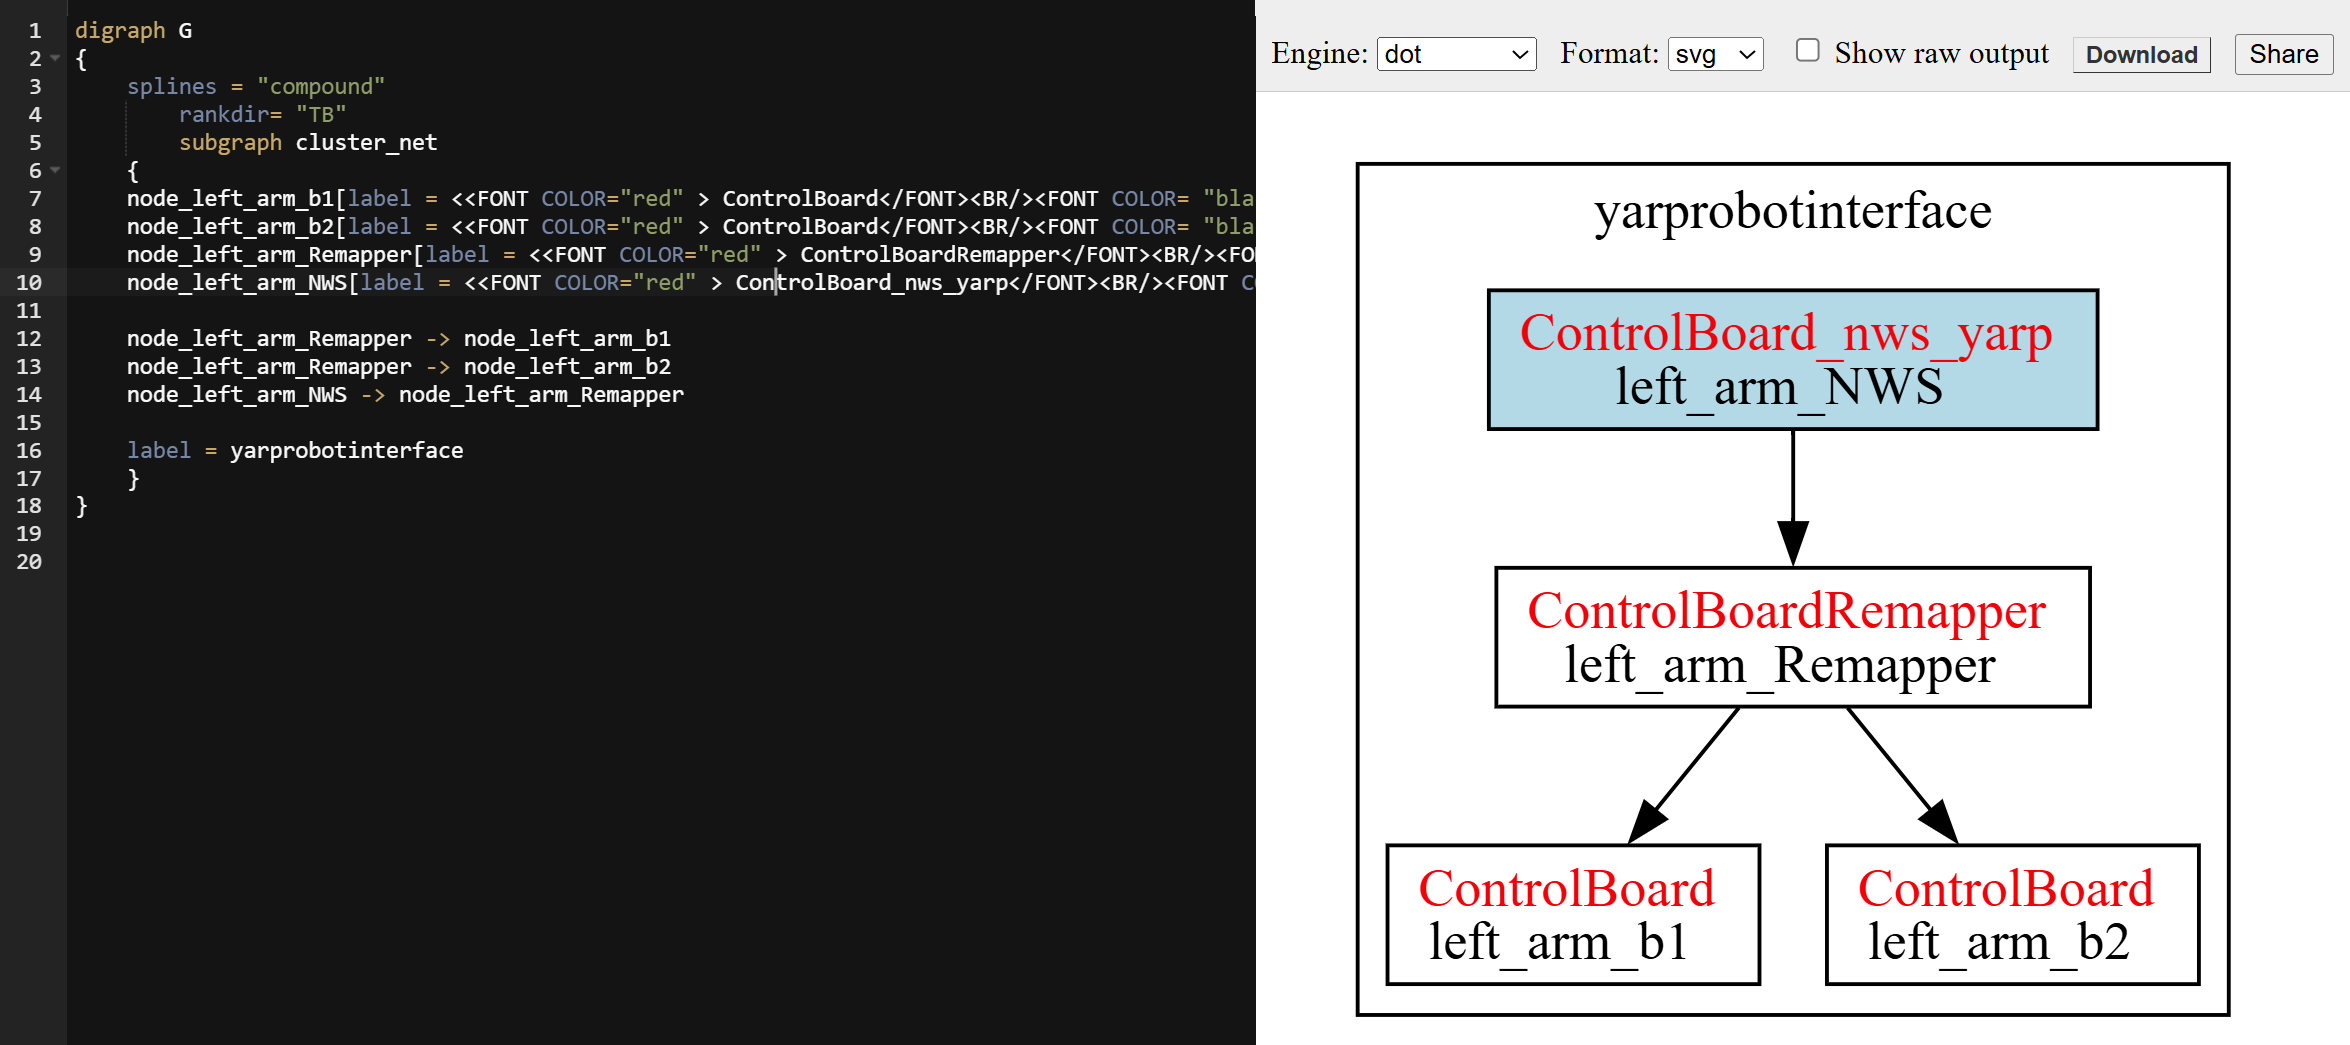2350x1045 pixels.
Task: Click the arrowhead pointing to left_arm_b1
Action: [x=1646, y=823]
